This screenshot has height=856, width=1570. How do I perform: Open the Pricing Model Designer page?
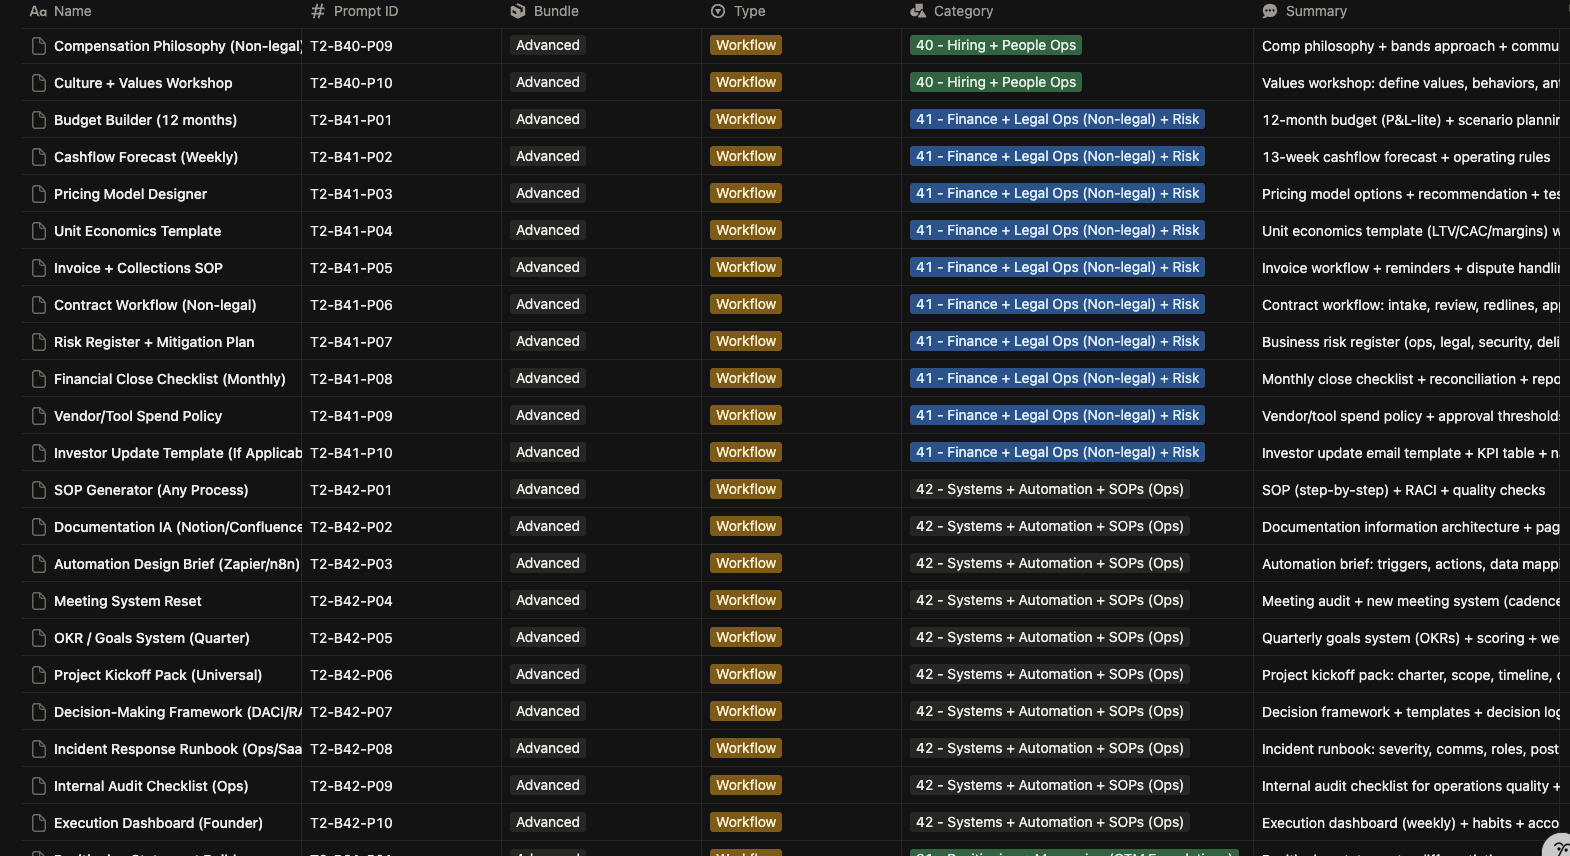(131, 194)
